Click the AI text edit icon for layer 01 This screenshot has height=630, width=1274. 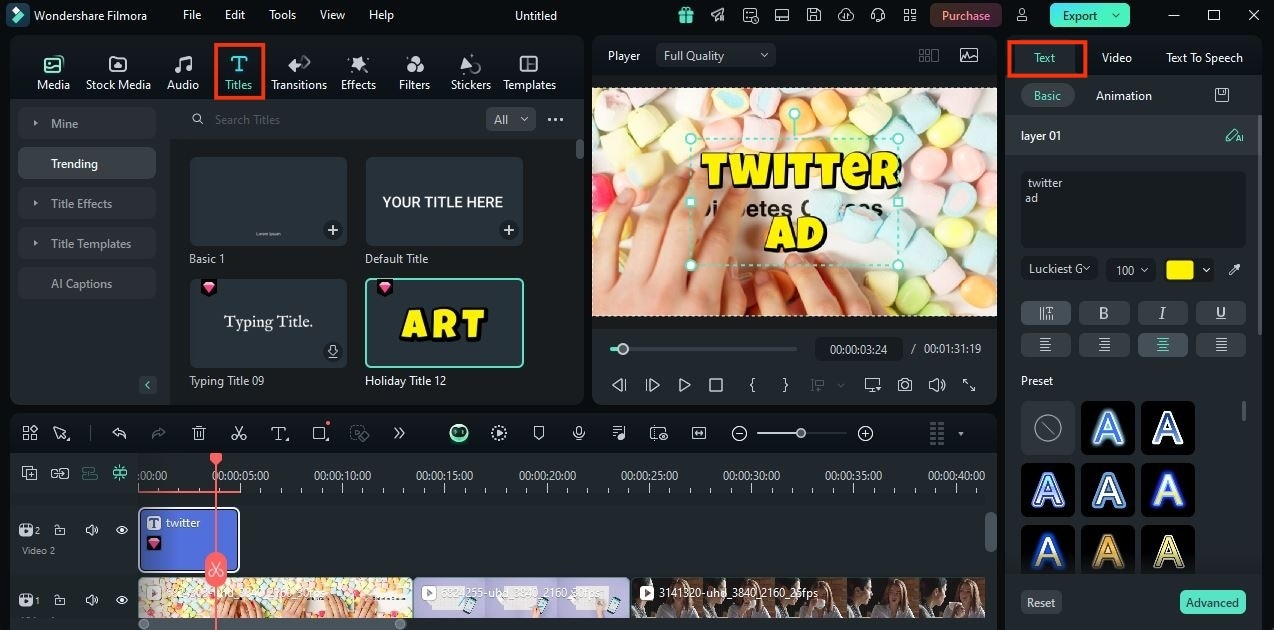click(x=1234, y=136)
